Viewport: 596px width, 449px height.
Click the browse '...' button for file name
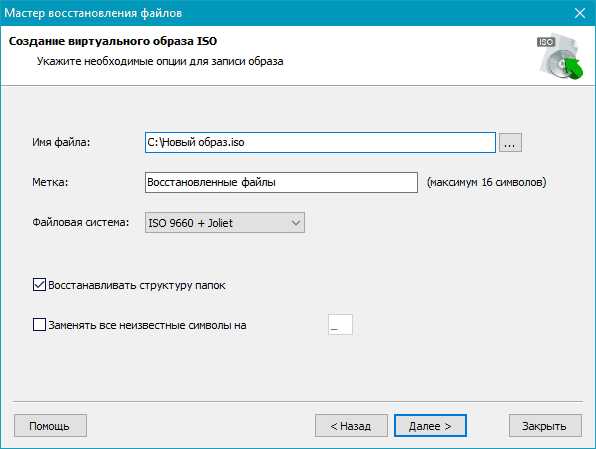(x=510, y=143)
